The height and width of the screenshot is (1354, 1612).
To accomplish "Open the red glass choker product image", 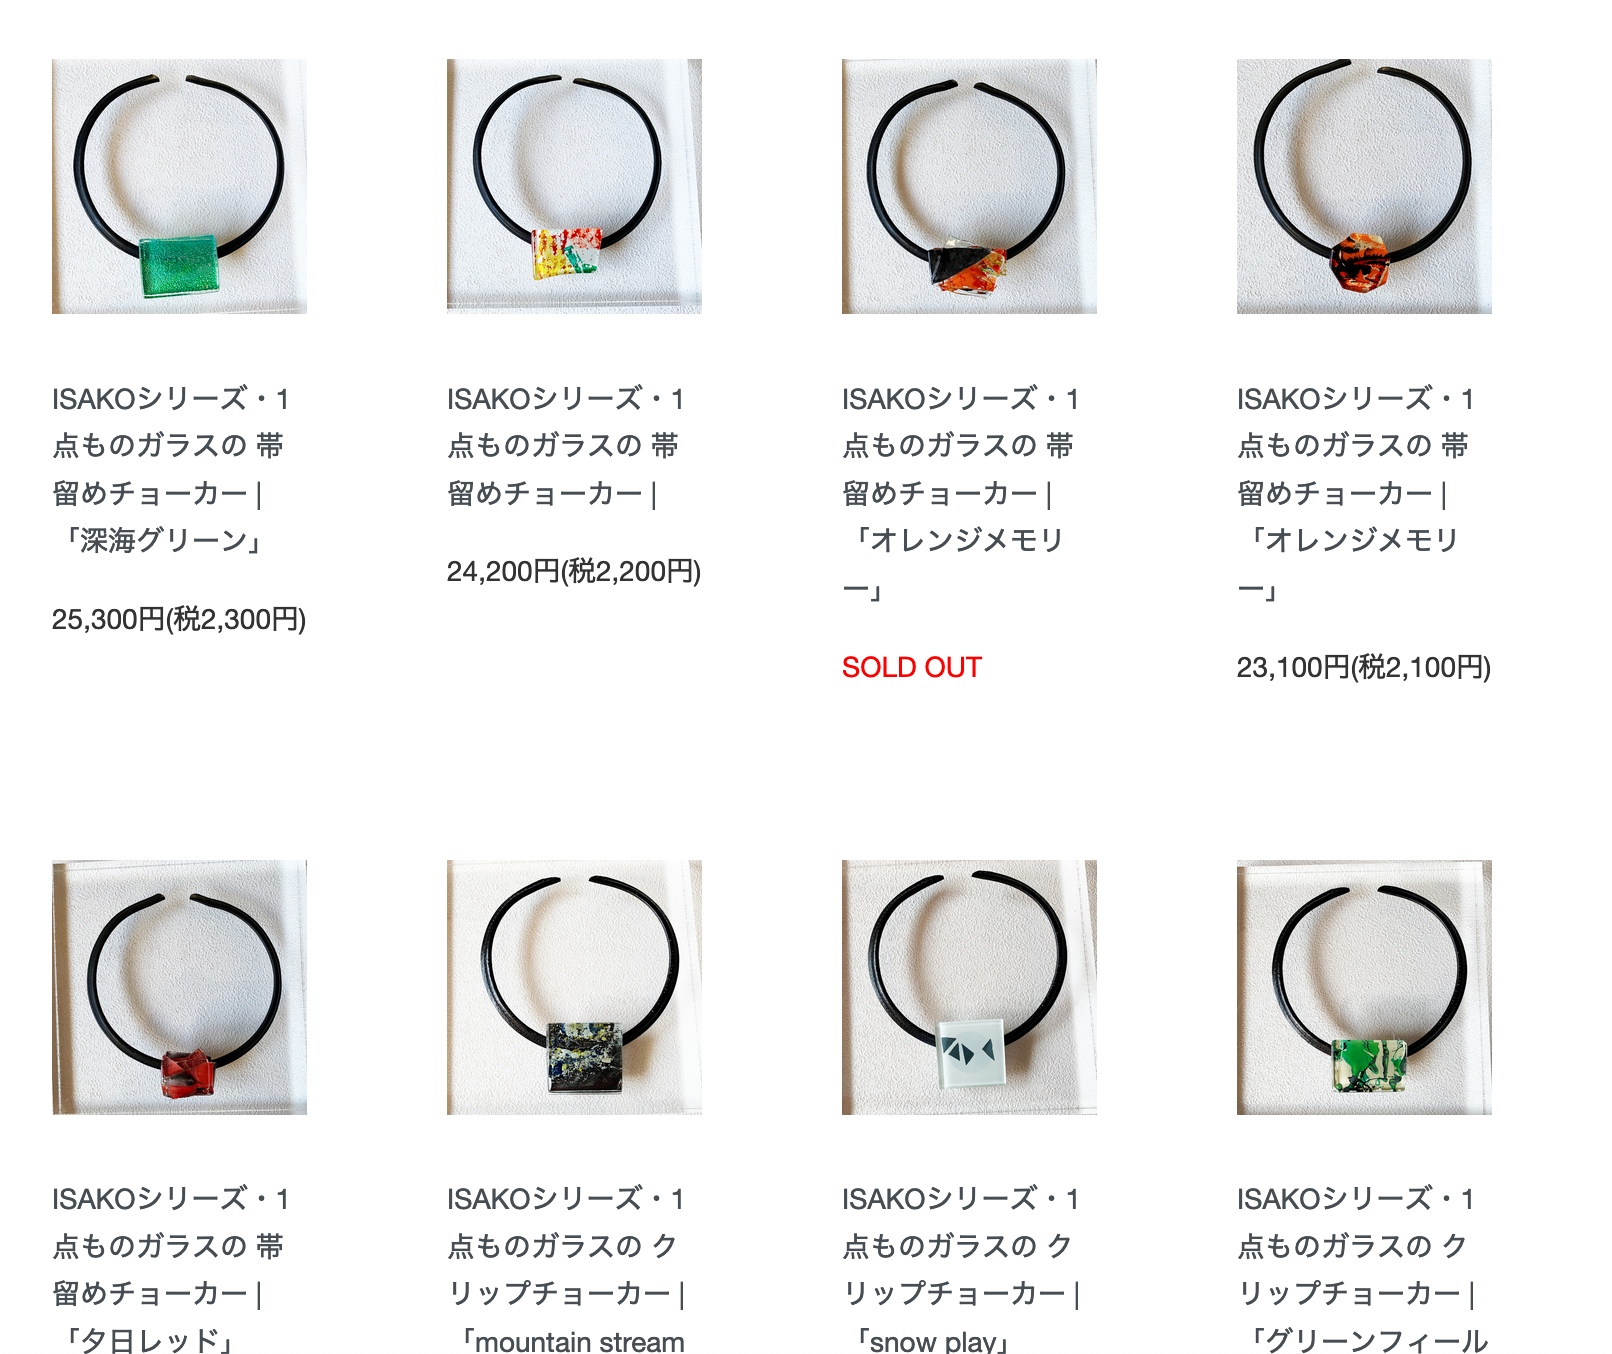I will (179, 987).
